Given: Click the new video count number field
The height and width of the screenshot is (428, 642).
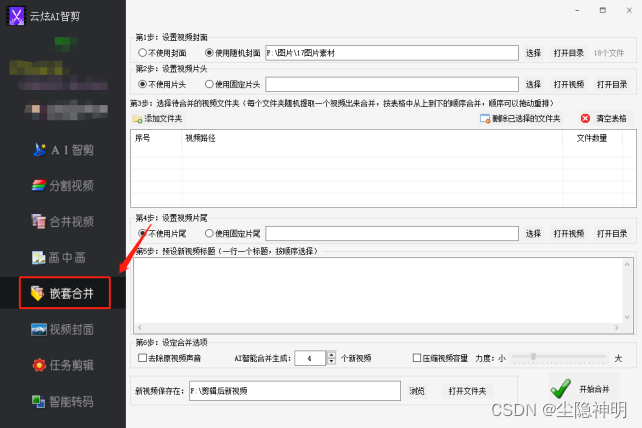Looking at the screenshot, I should click(310, 358).
